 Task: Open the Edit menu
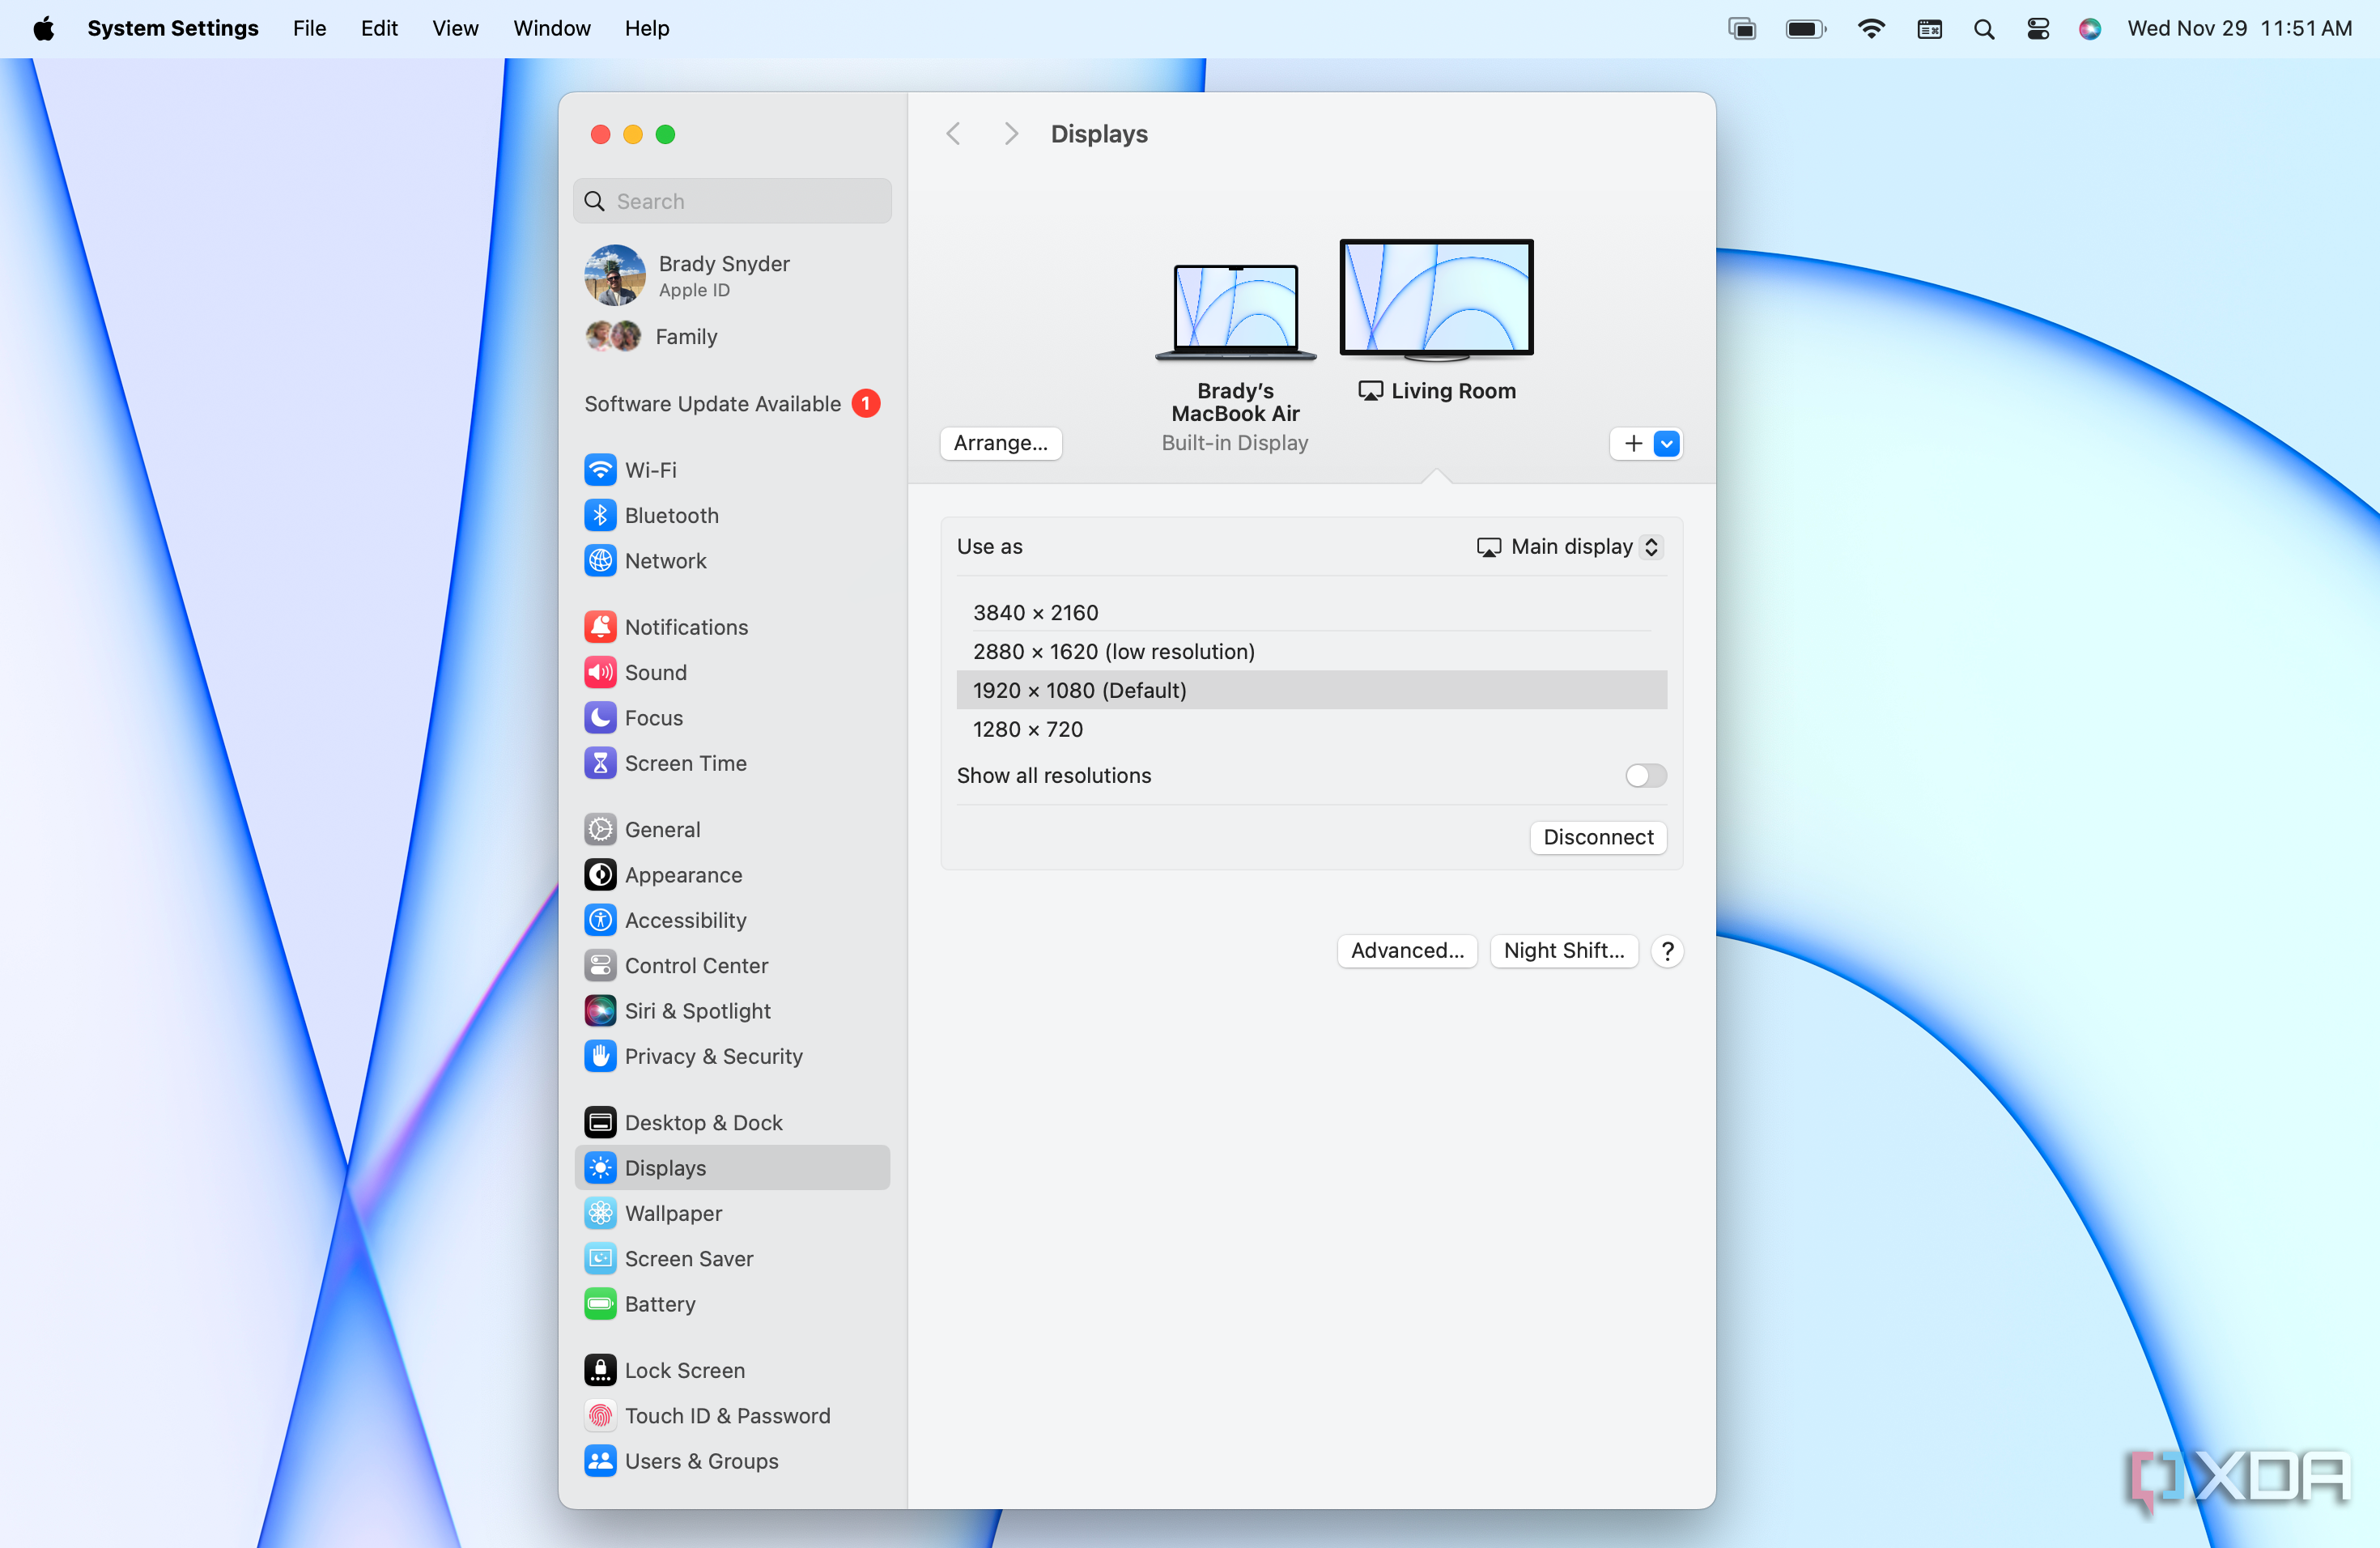coord(379,28)
